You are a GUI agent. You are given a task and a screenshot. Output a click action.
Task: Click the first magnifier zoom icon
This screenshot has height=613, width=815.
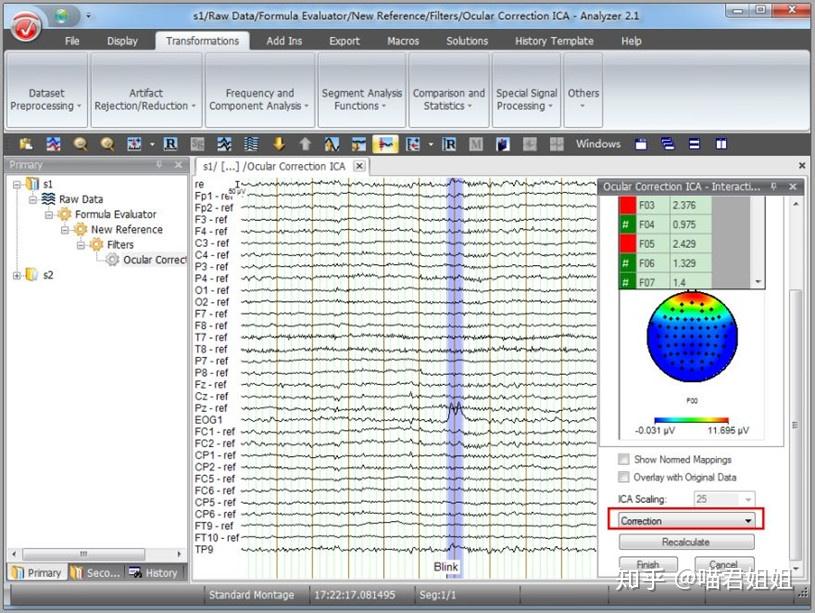80,144
